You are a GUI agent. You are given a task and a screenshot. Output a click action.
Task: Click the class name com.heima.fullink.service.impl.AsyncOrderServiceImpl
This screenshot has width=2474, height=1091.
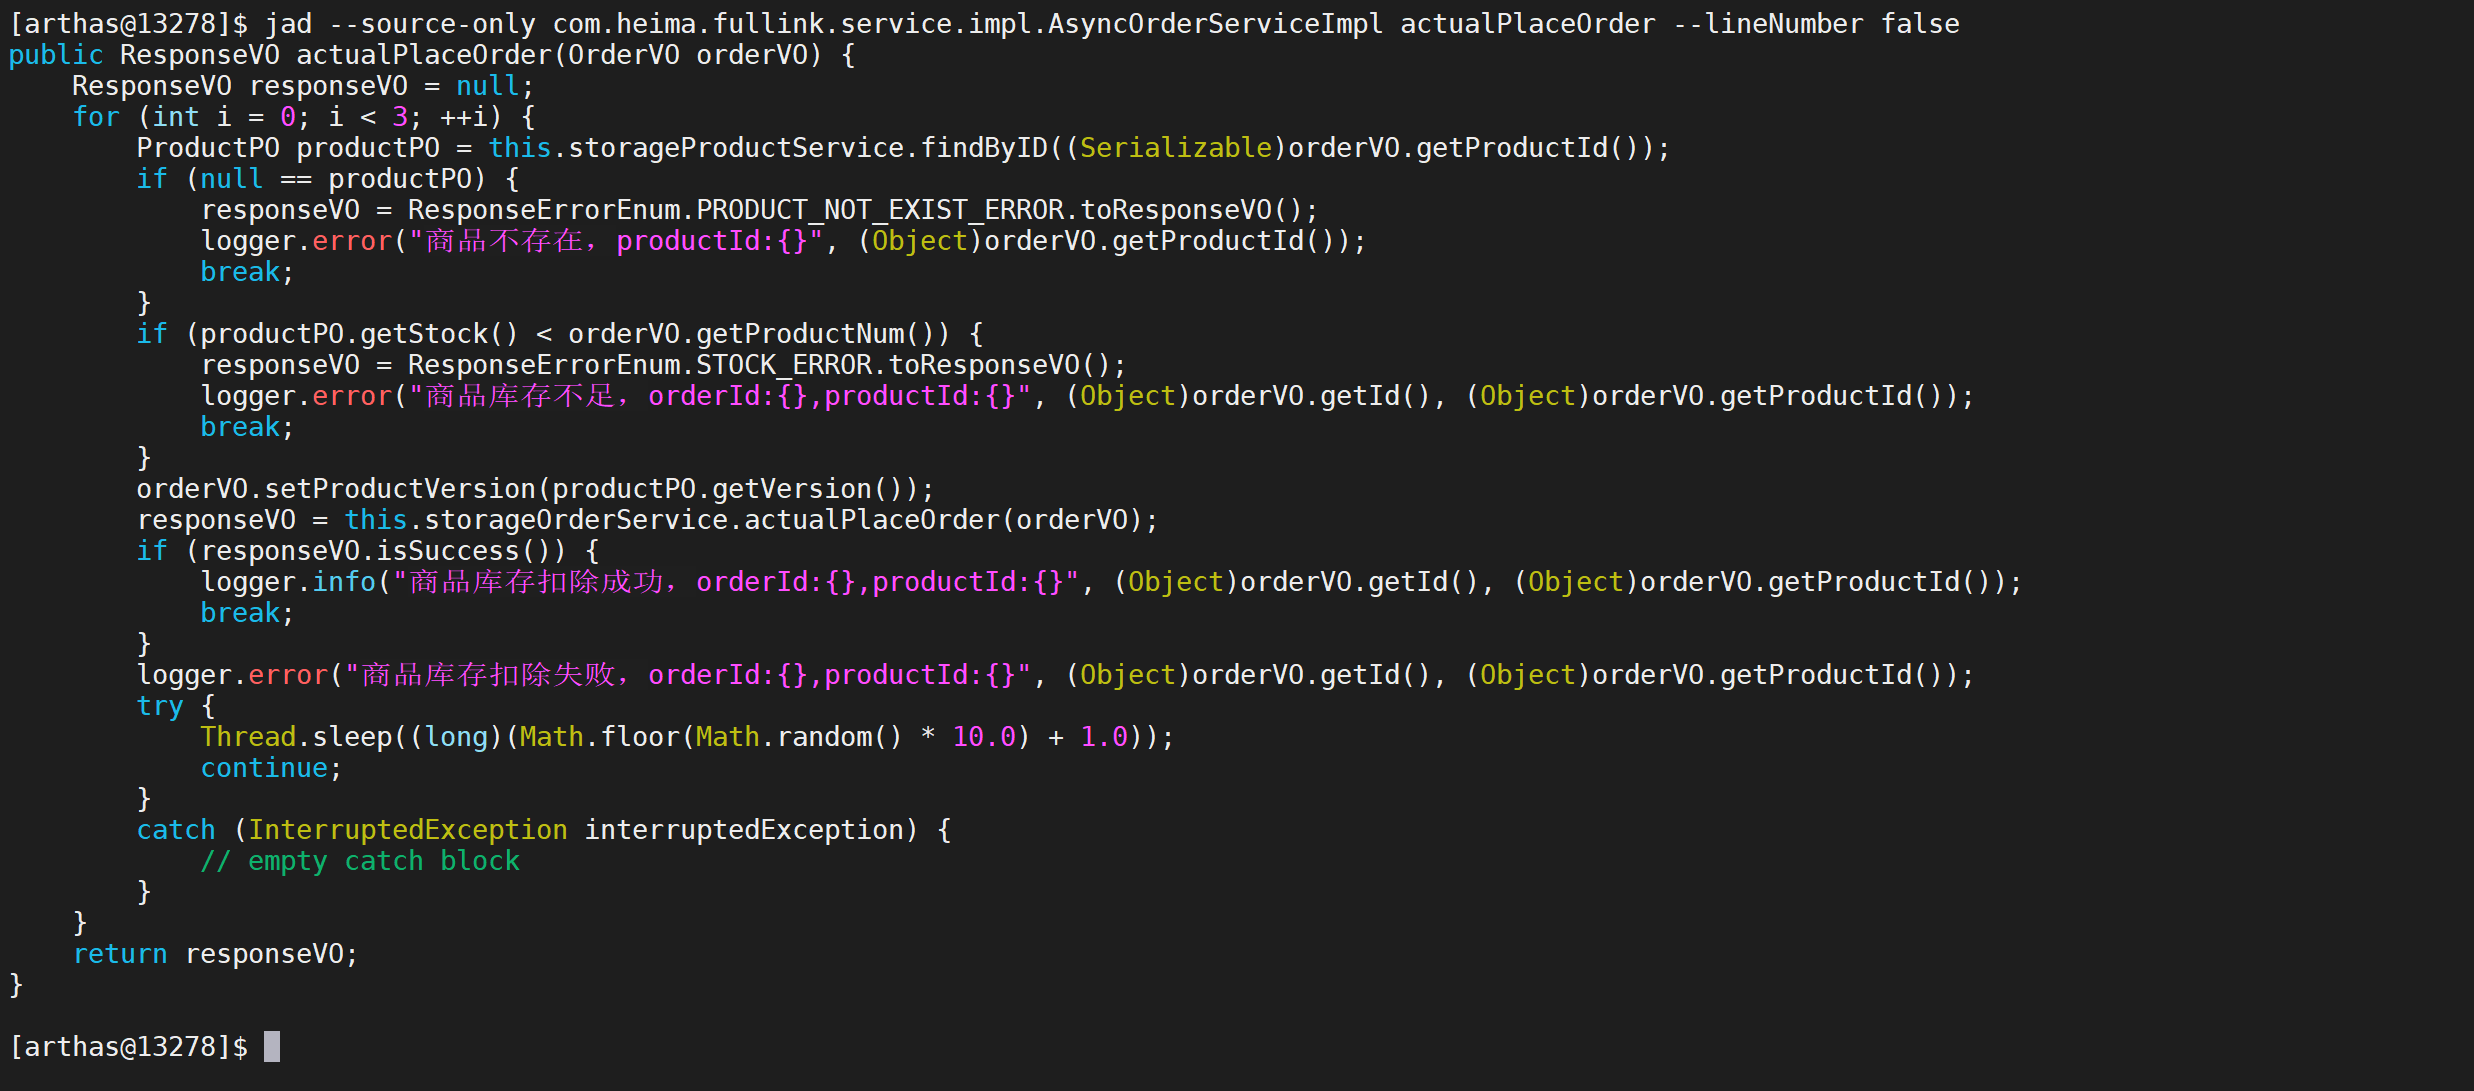point(968,24)
